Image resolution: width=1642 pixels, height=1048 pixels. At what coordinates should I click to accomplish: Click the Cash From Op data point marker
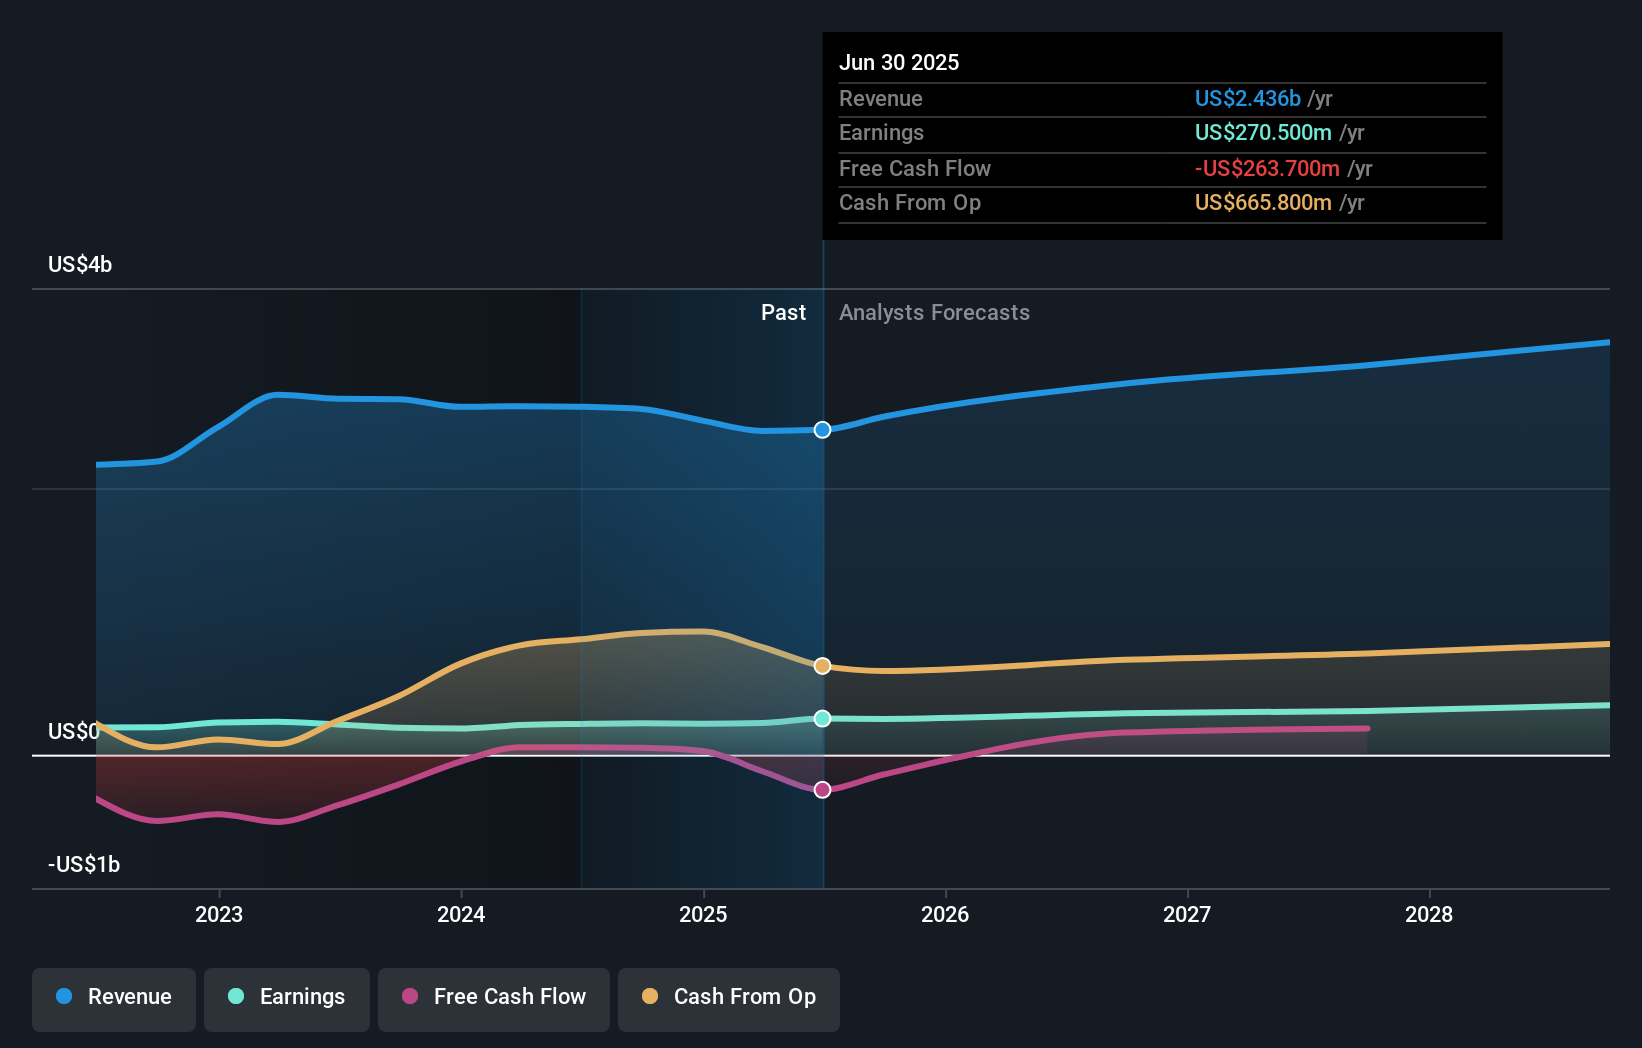pos(822,665)
